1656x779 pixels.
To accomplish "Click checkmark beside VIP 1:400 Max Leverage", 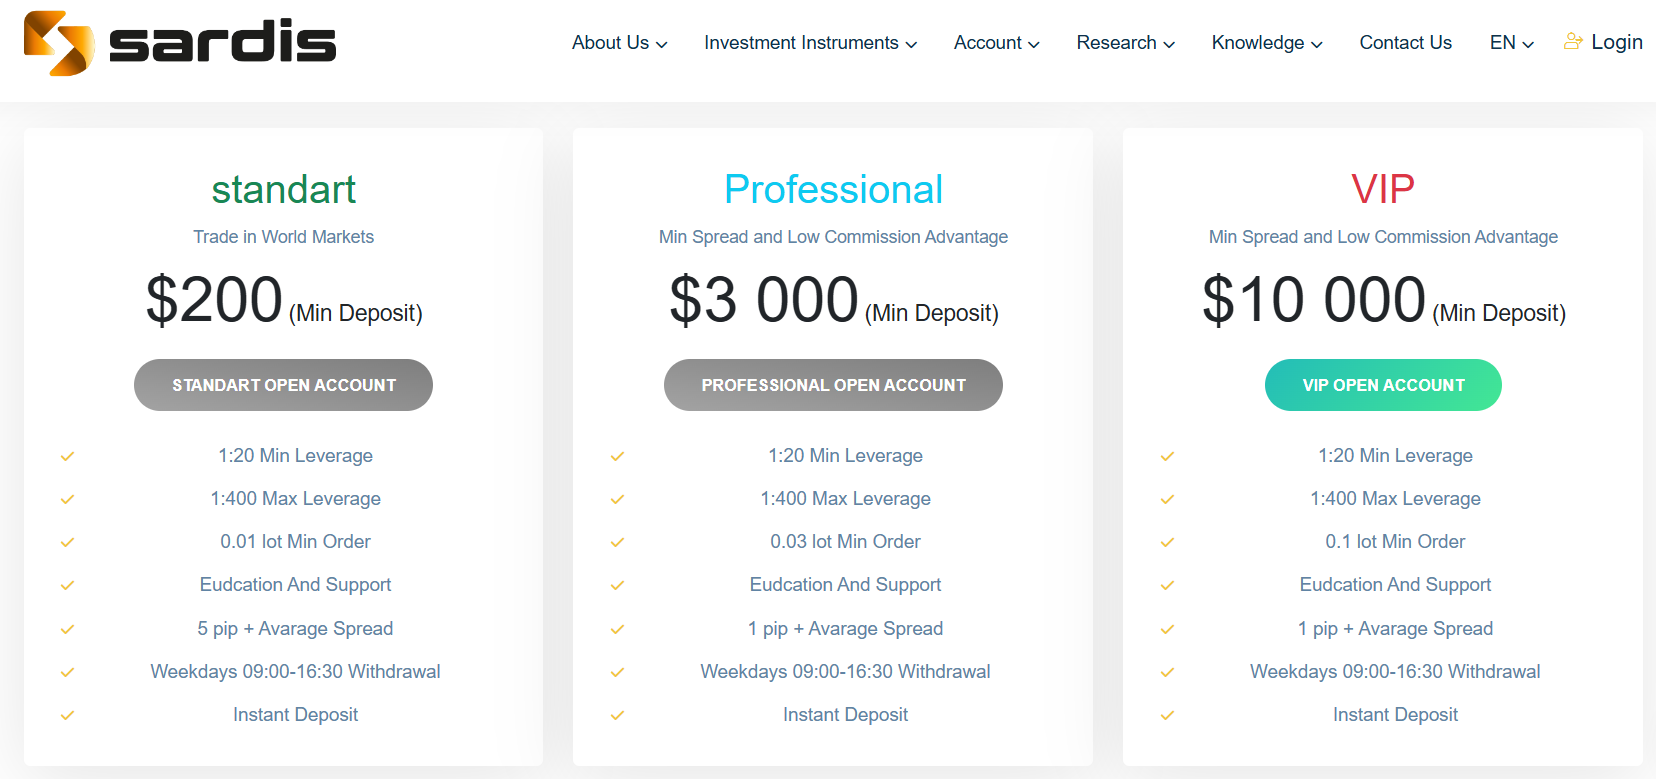I will (1167, 500).
